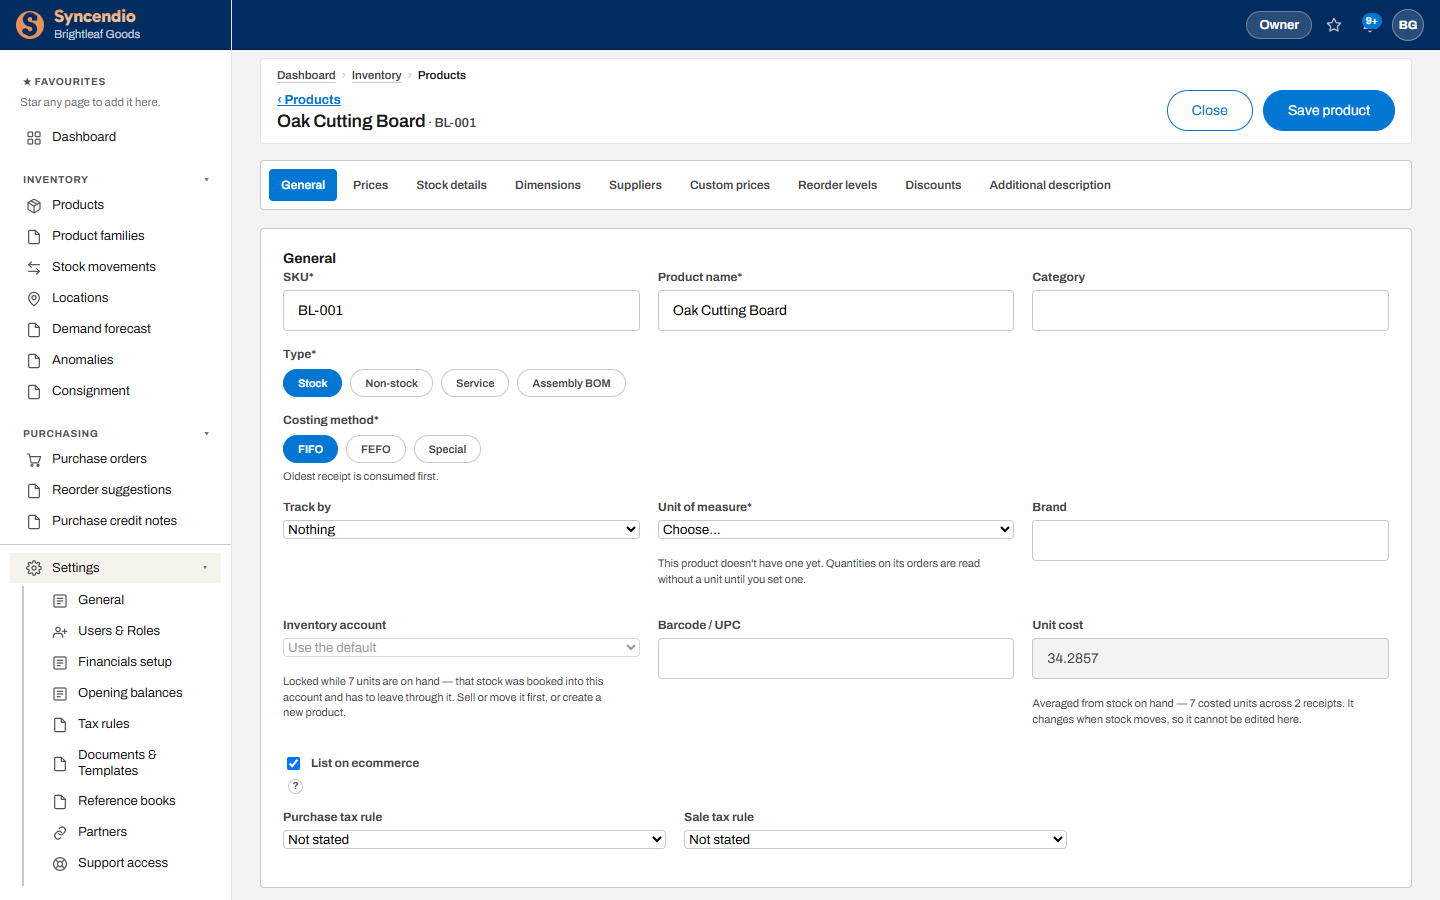Follow the Products back link
The width and height of the screenshot is (1440, 900).
(x=309, y=100)
